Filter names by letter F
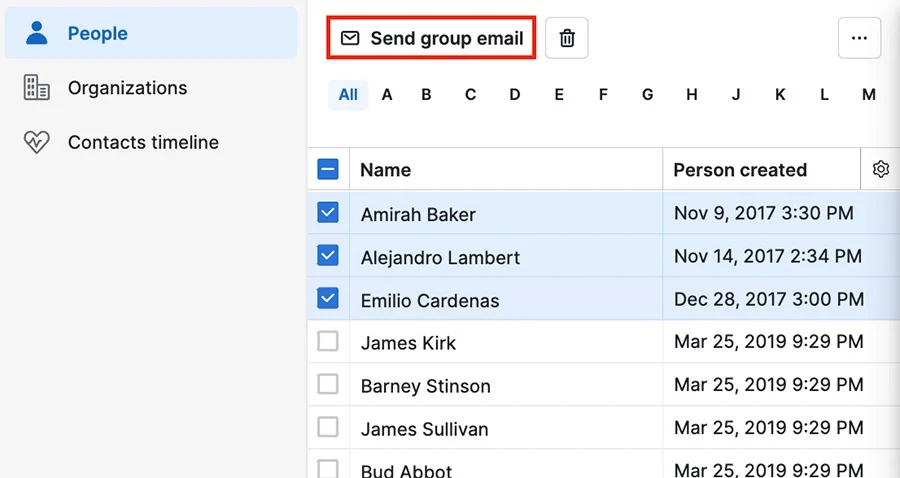Viewport: 900px width, 478px height. pyautogui.click(x=603, y=94)
